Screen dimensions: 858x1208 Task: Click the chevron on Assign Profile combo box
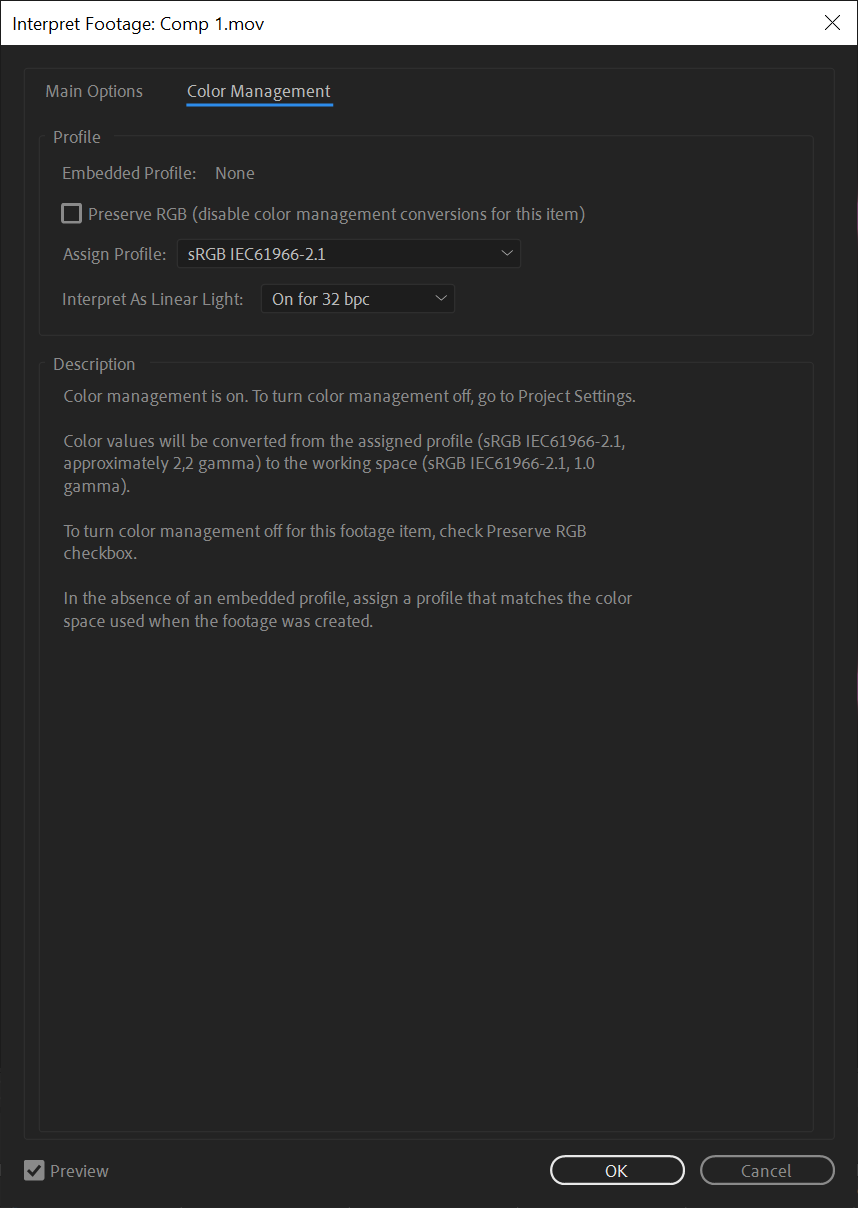[x=507, y=253]
